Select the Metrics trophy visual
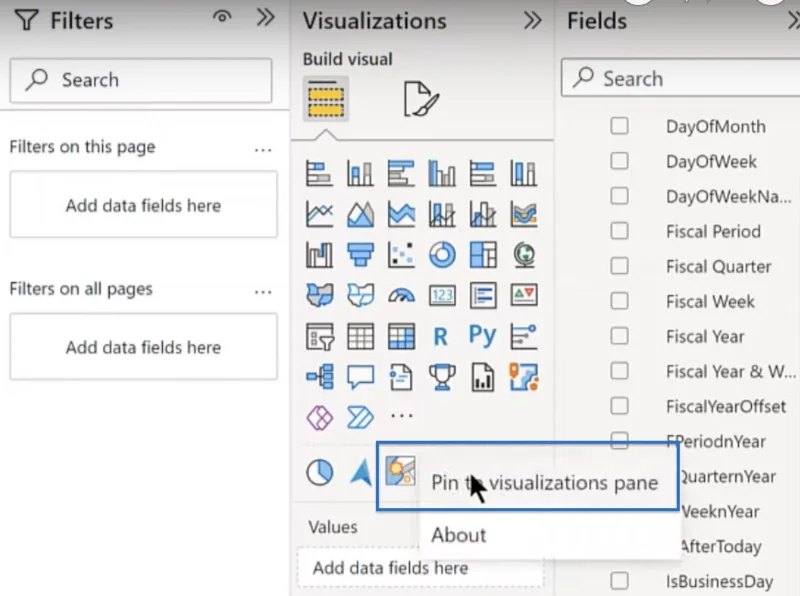The height and width of the screenshot is (596, 800). pos(442,377)
